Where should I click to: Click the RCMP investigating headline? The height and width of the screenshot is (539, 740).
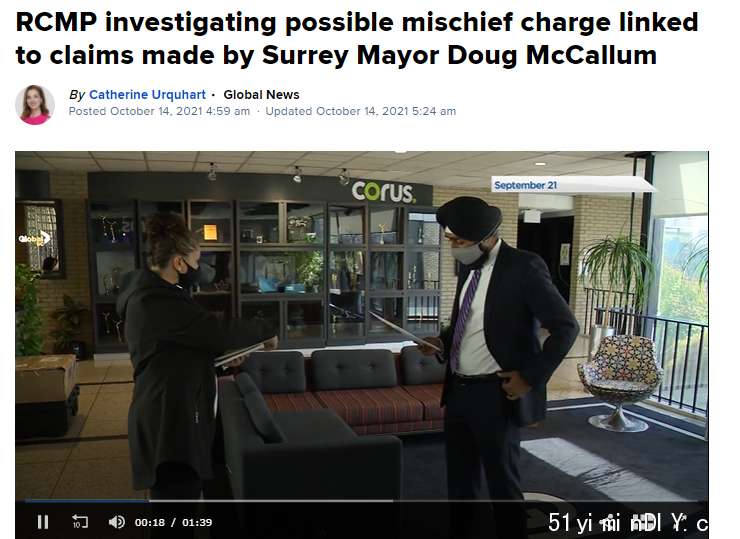click(356, 39)
